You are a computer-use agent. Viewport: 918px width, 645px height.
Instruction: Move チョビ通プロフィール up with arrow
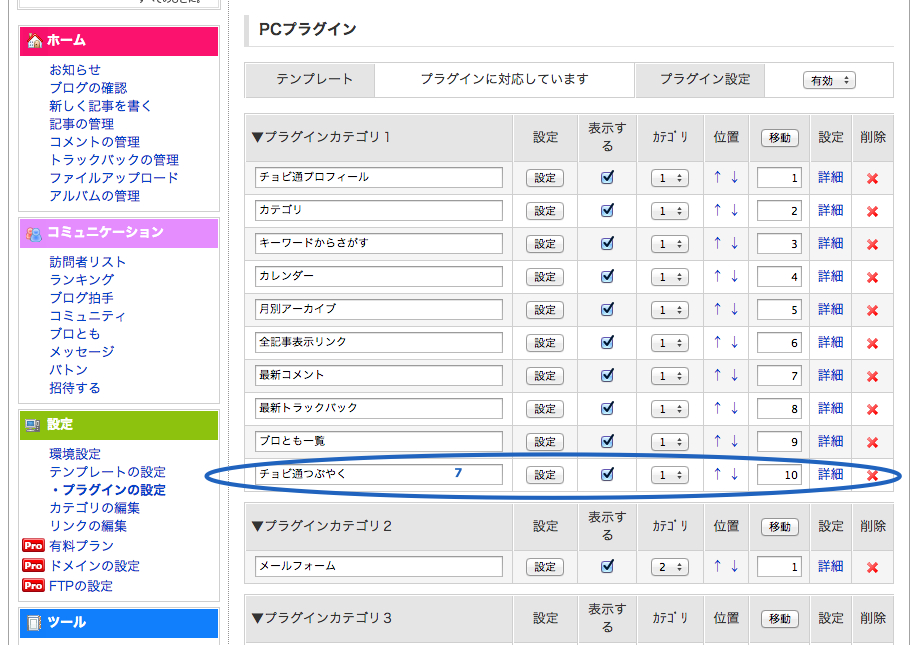[717, 177]
